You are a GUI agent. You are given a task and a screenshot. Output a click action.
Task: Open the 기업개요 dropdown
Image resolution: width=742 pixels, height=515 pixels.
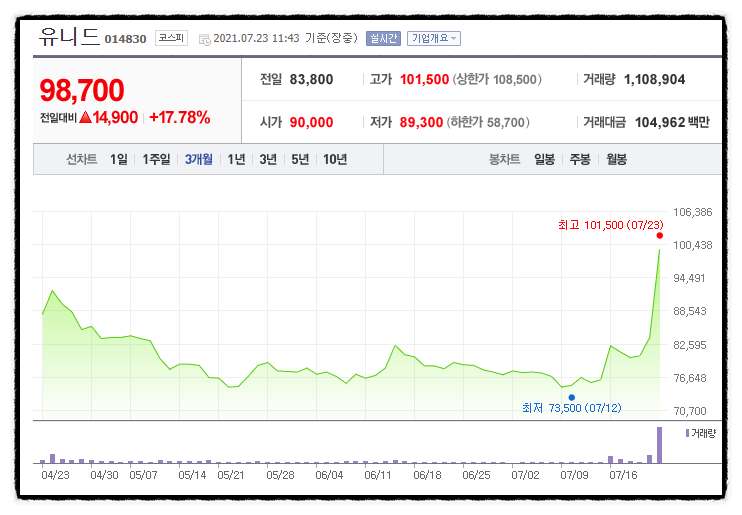(433, 38)
